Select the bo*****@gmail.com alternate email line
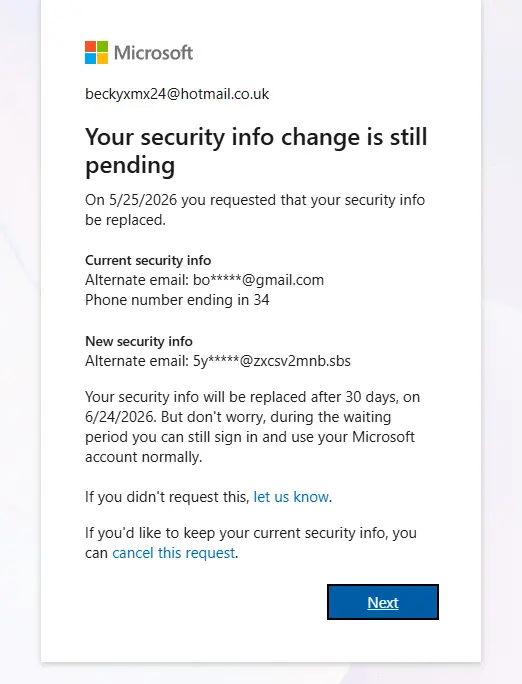 (x=205, y=280)
